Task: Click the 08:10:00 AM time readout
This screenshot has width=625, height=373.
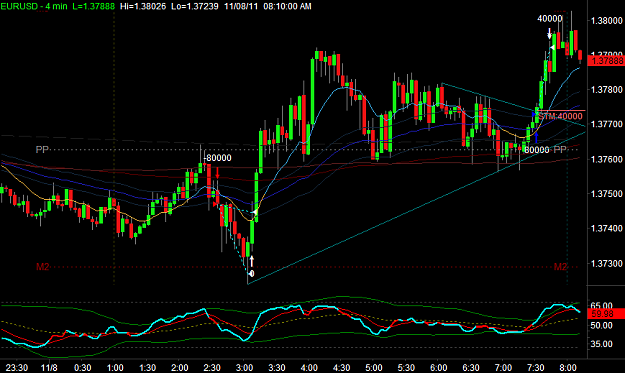Action: [x=287, y=6]
